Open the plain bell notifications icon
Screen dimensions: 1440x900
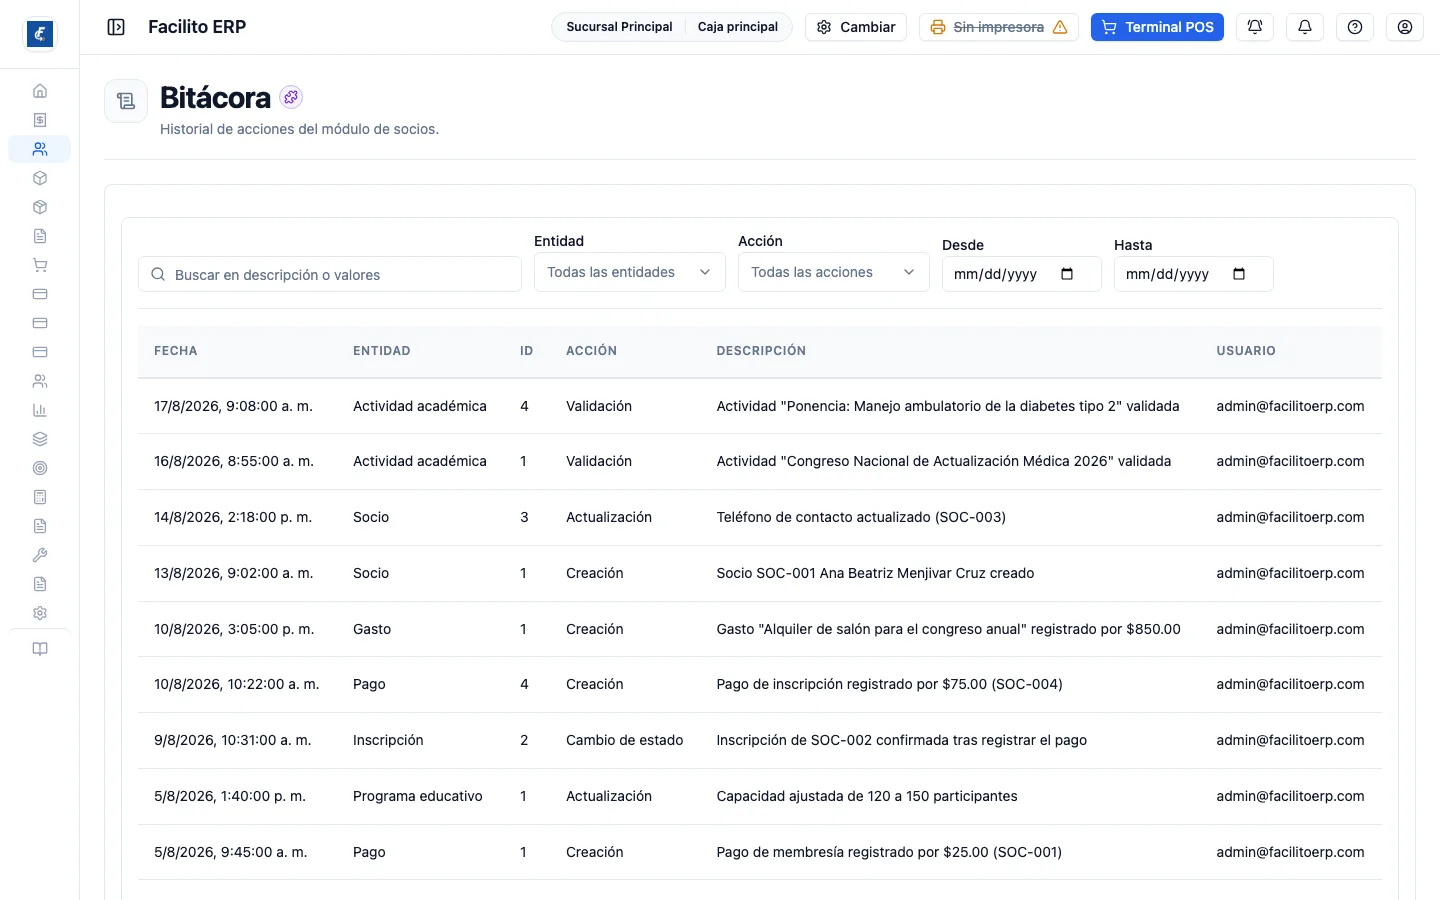coord(1305,27)
